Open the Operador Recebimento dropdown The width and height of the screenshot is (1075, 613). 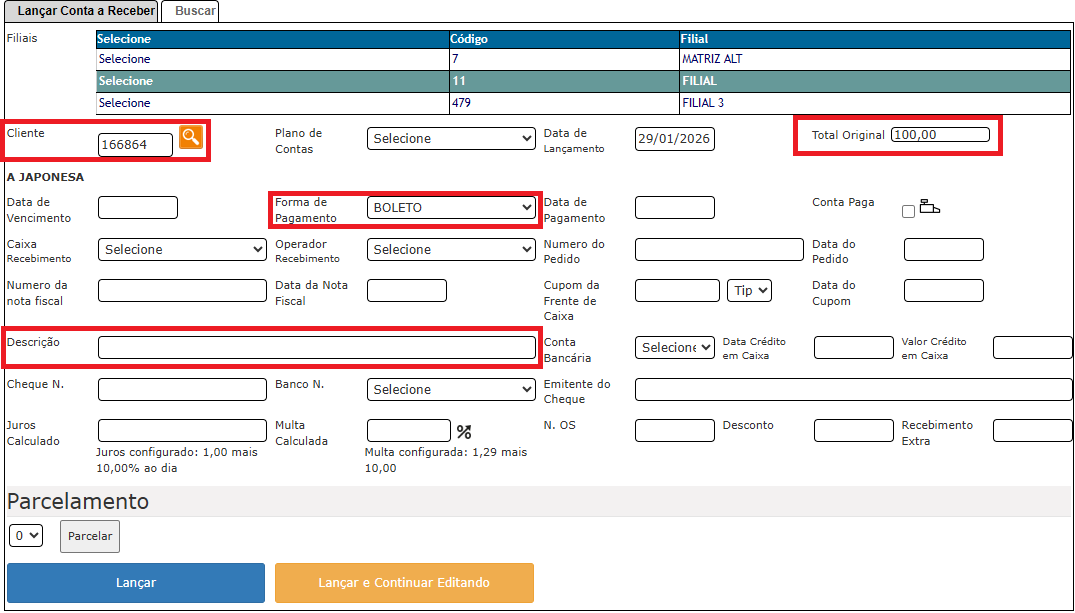(x=451, y=249)
